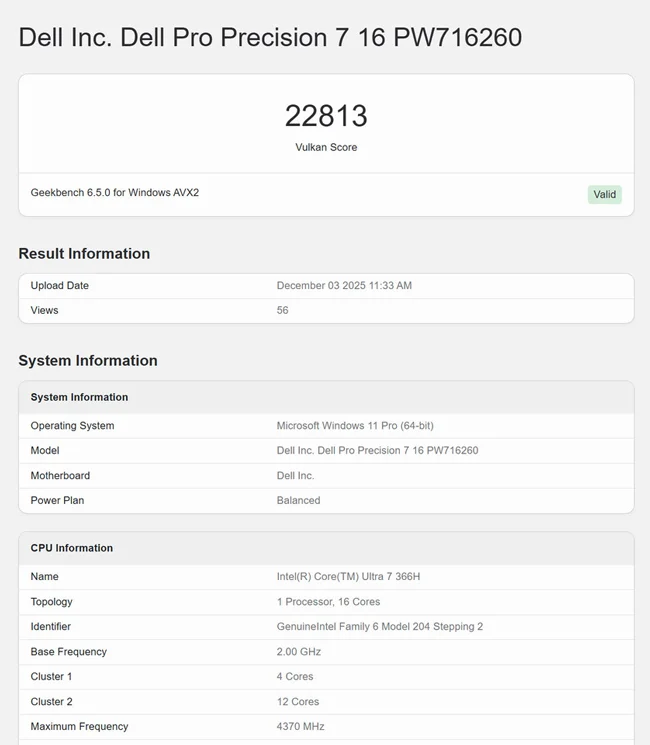Viewport: 650px width, 745px height.
Task: Click the Cluster 1 label
Action: click(51, 677)
